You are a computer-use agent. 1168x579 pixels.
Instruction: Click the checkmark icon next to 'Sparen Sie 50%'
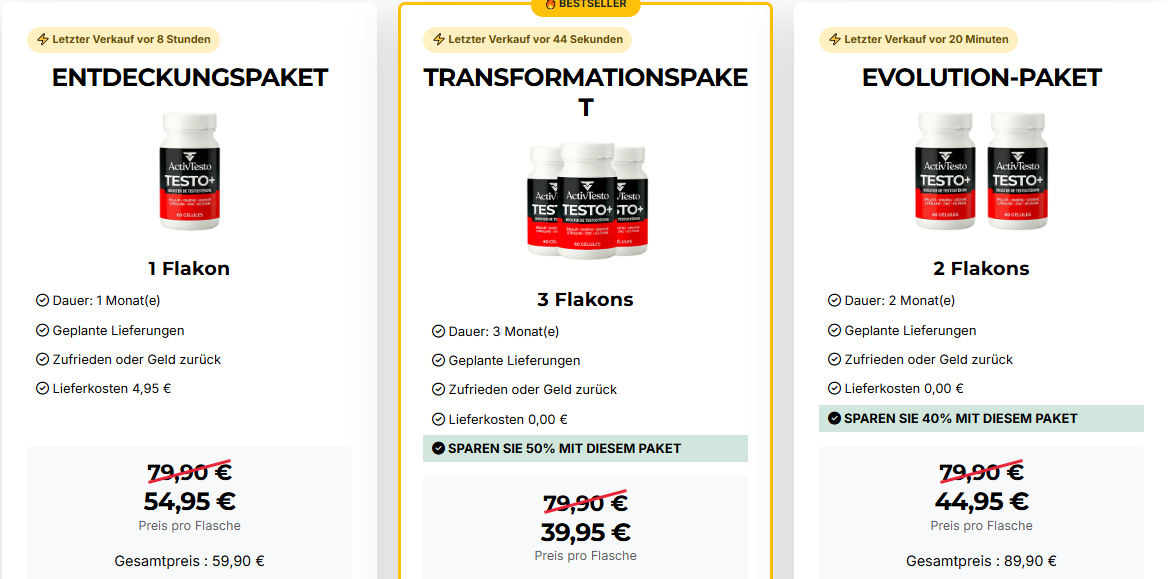point(438,449)
